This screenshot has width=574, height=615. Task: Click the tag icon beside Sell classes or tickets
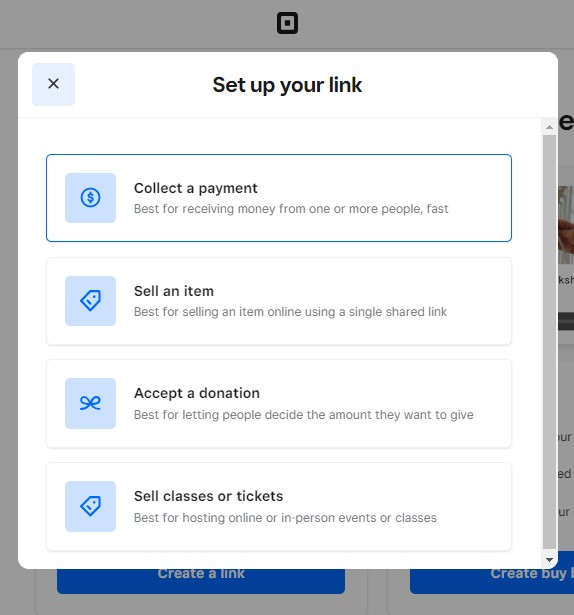(91, 506)
